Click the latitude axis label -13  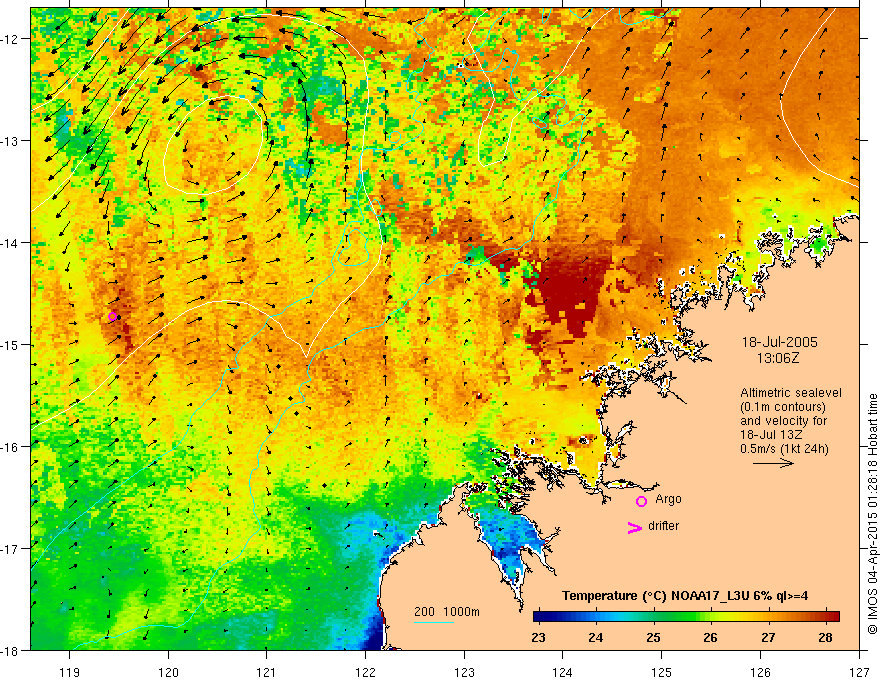[x=10, y=141]
